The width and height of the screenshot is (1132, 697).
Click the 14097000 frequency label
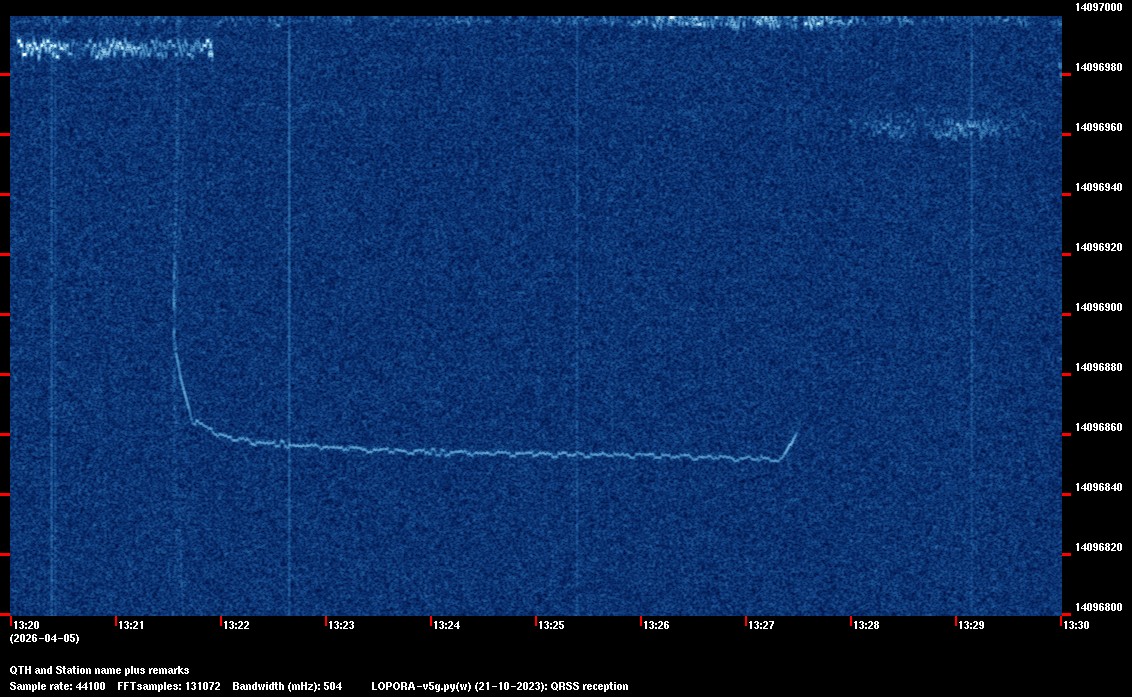tap(1099, 7)
